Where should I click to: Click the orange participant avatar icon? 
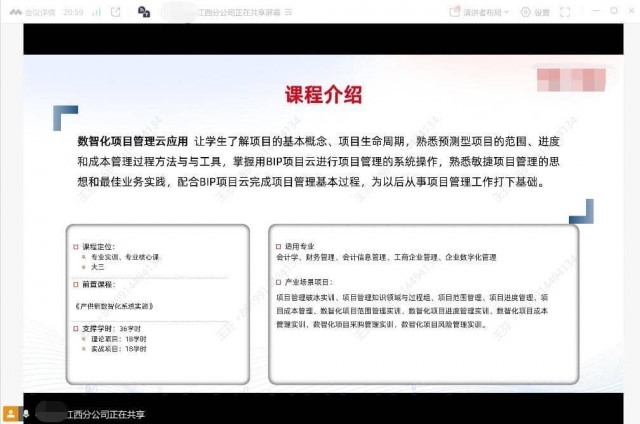tap(11, 412)
